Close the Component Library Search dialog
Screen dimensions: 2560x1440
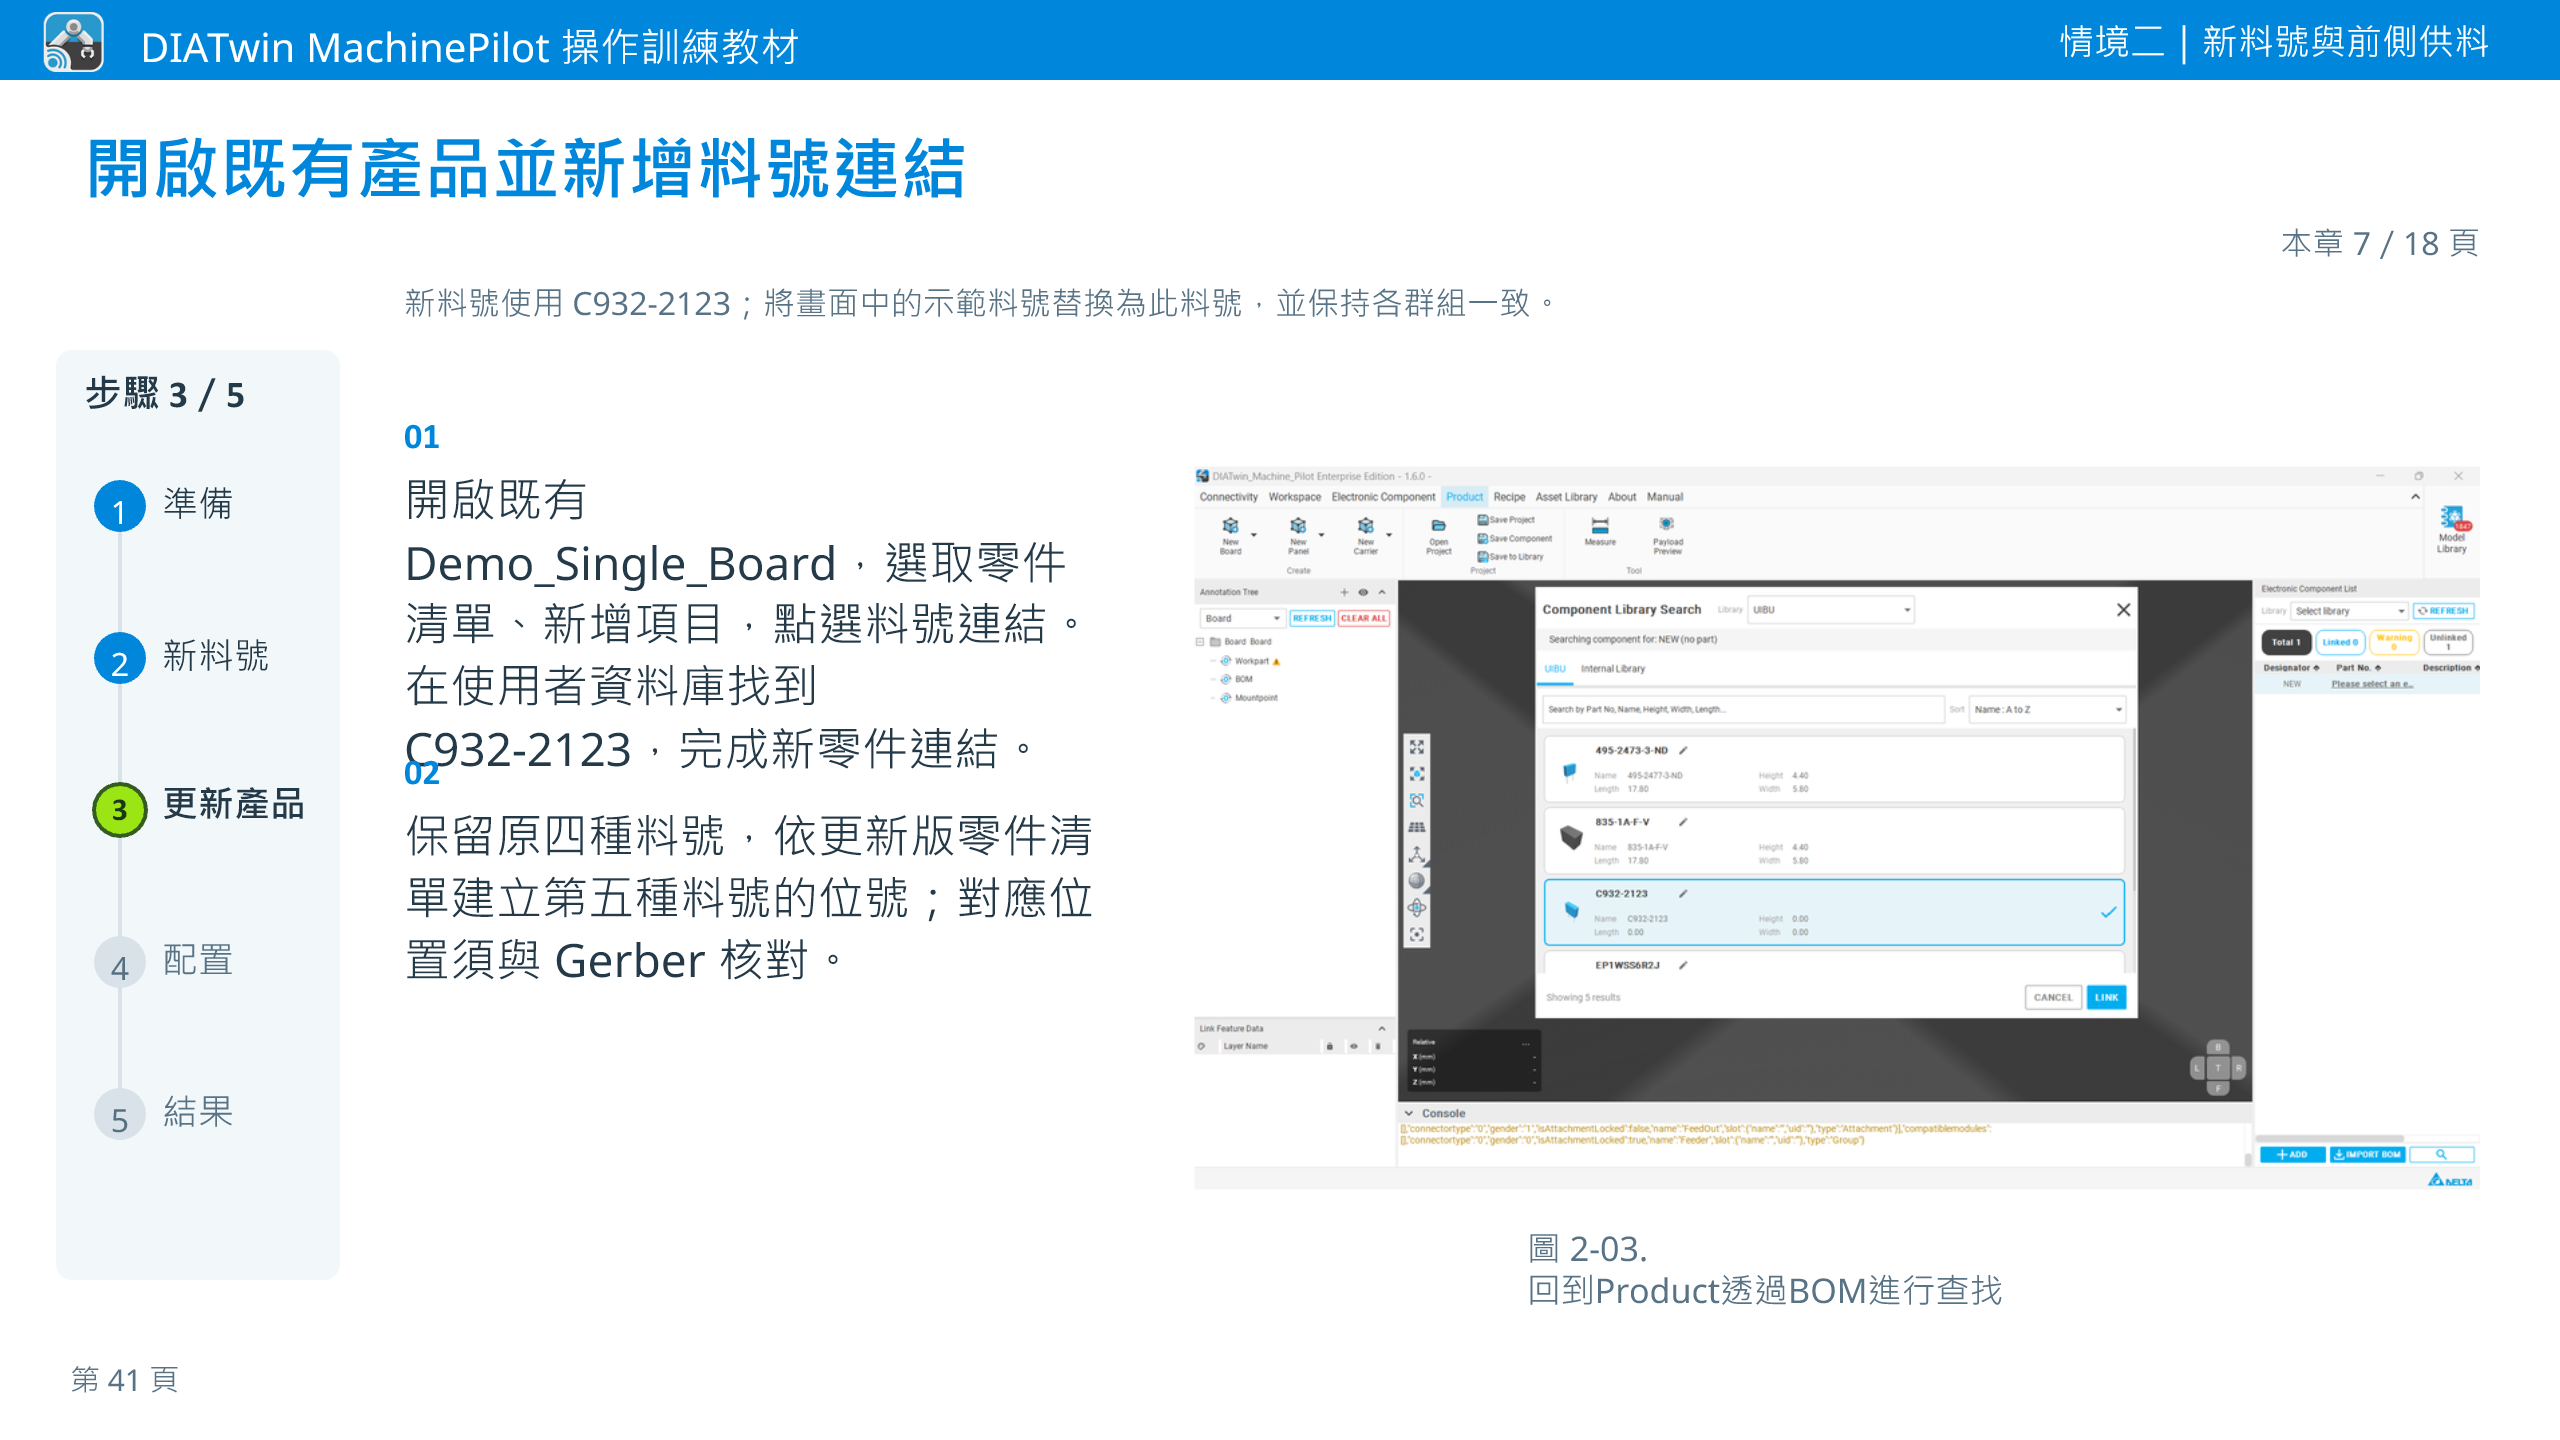point(2123,610)
